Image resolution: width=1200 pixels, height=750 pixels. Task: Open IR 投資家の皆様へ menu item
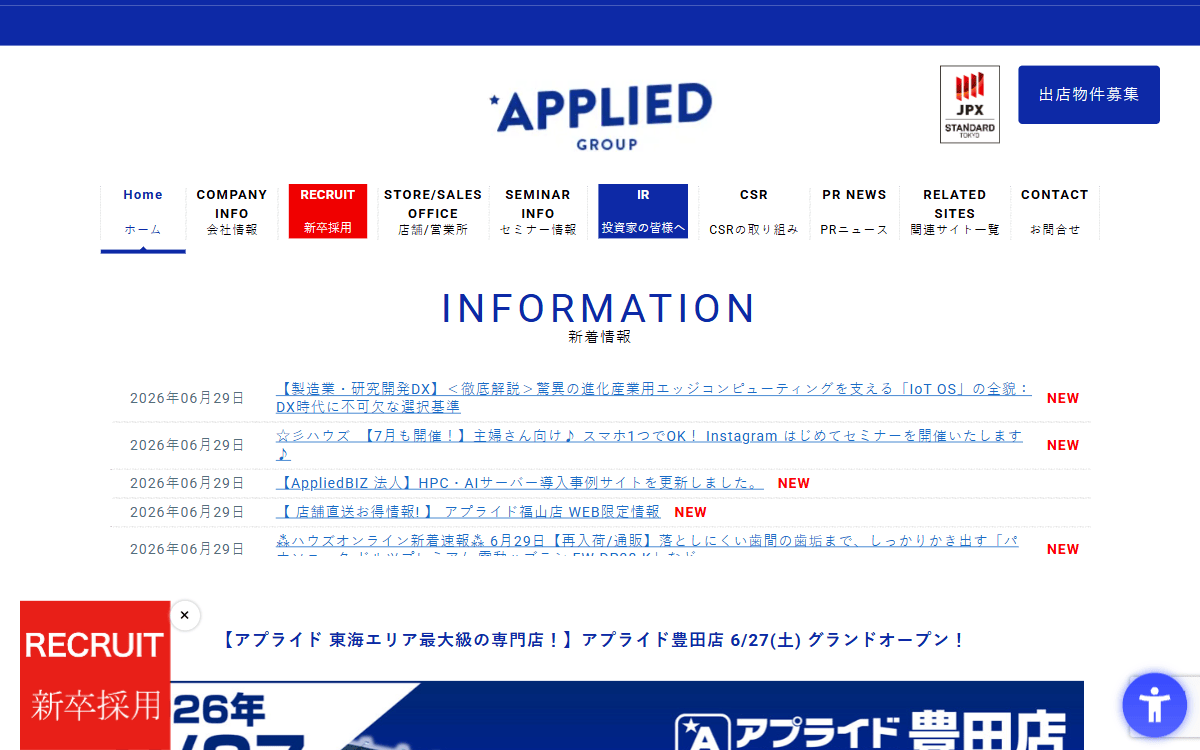643,211
